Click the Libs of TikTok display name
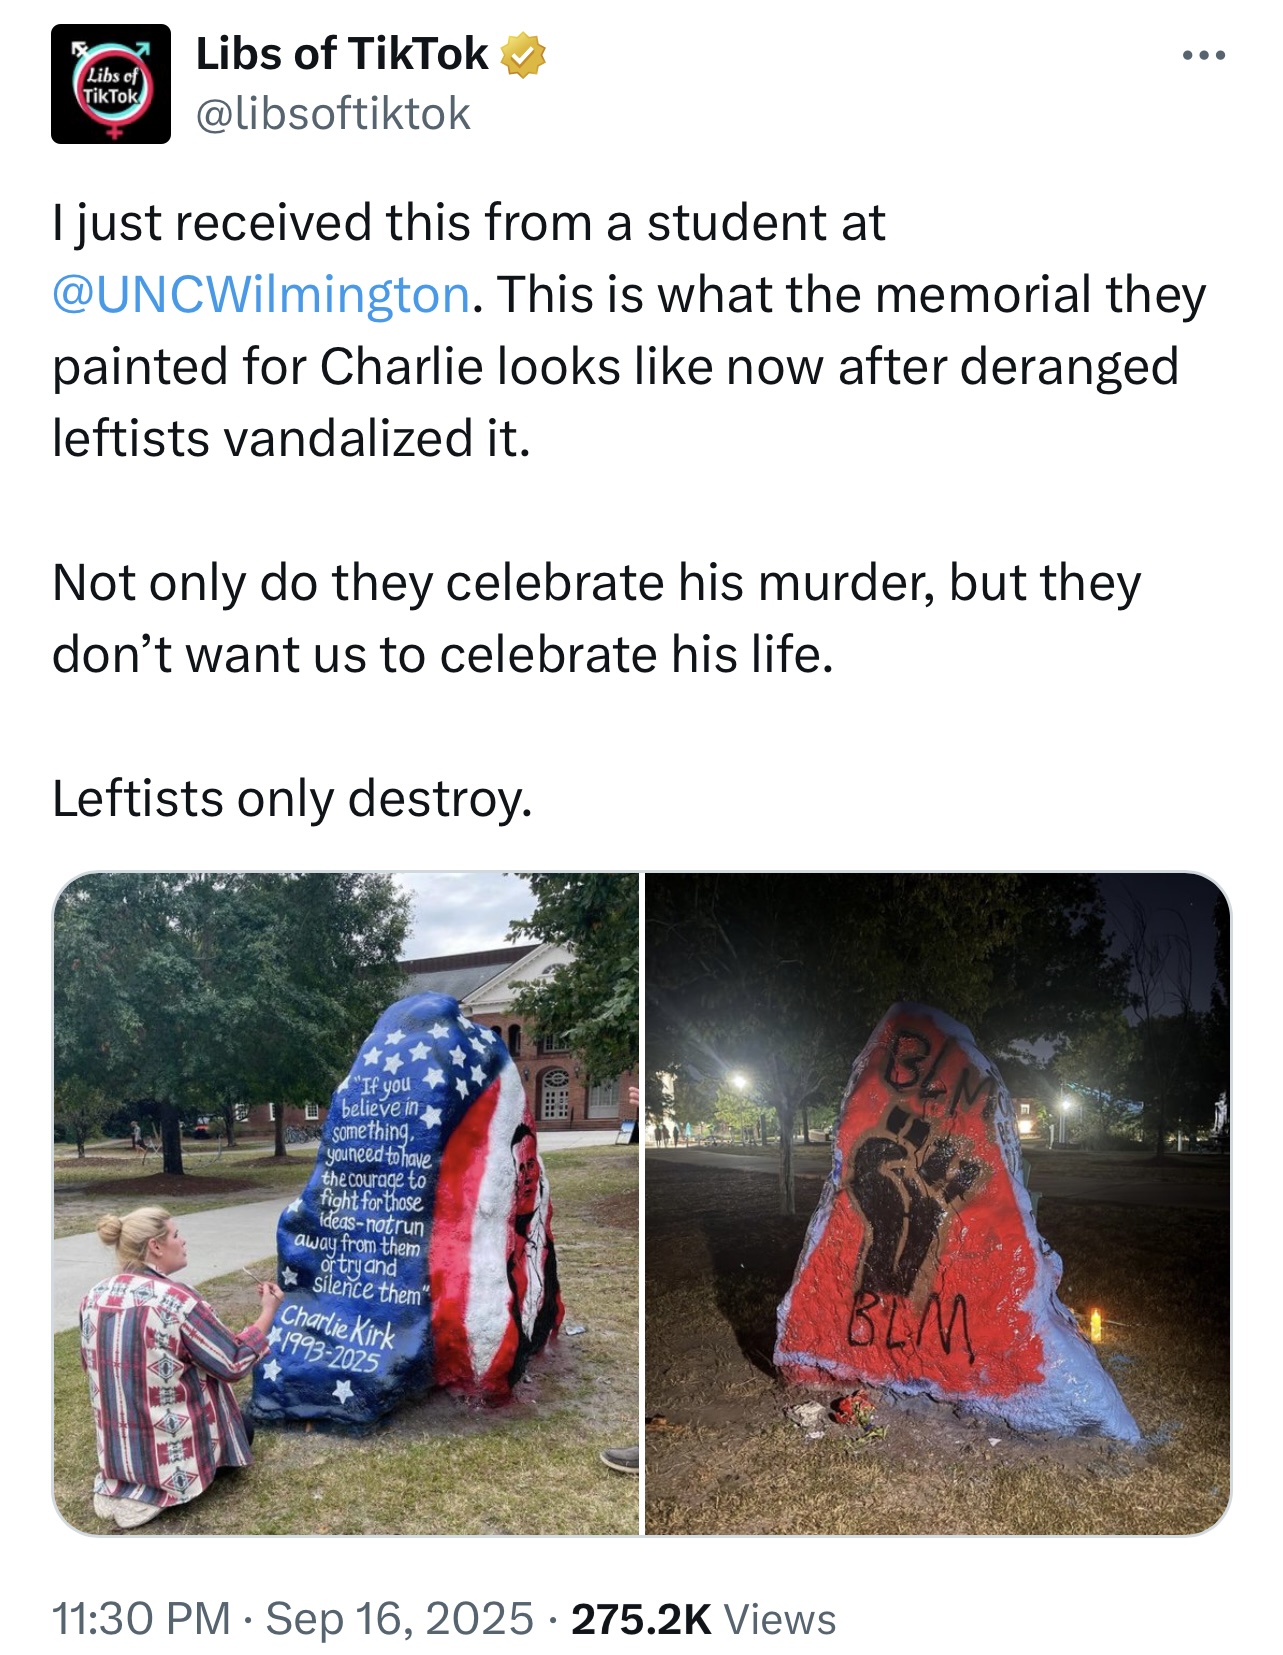1283x1655 pixels. [x=342, y=54]
